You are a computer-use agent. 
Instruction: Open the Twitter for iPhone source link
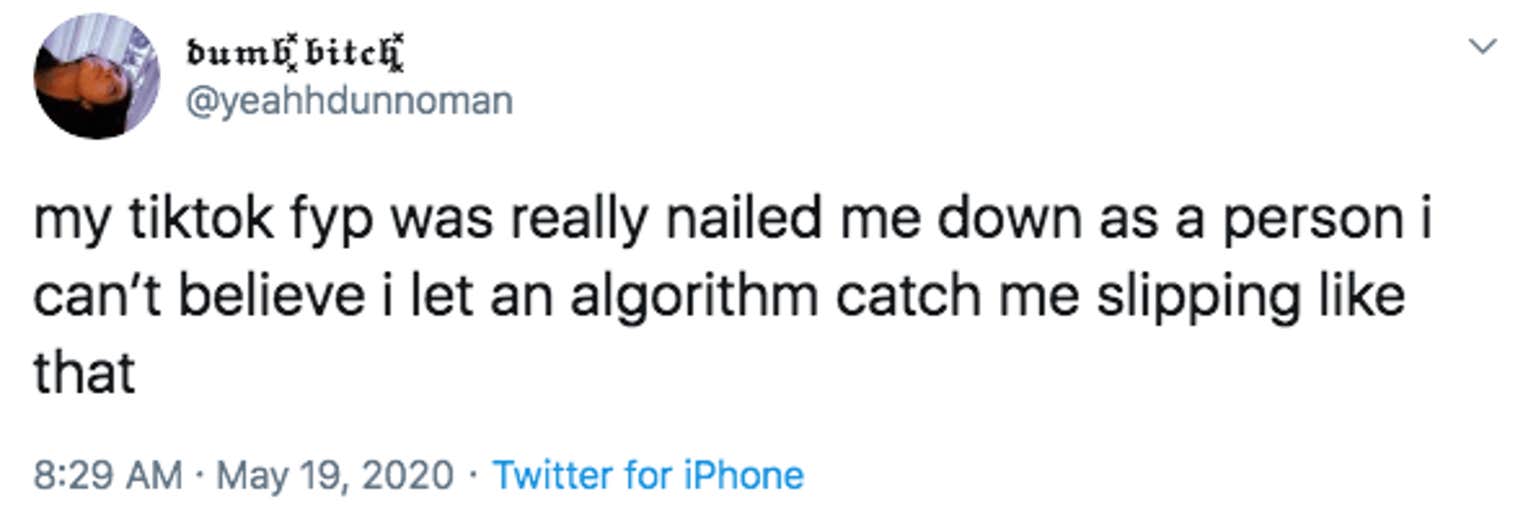[x=649, y=474]
